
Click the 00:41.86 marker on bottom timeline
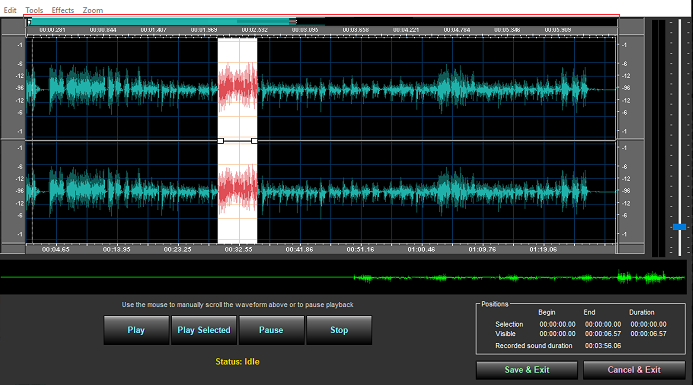pyautogui.click(x=299, y=249)
